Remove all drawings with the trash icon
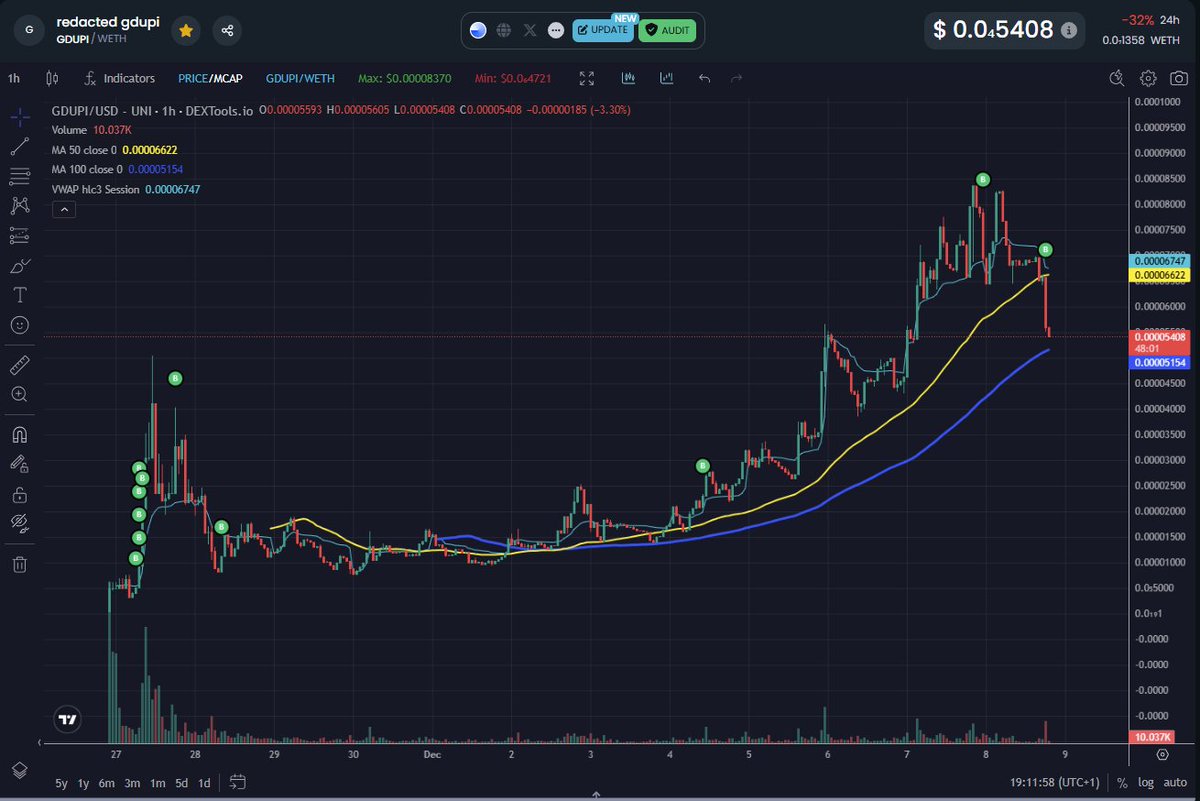 (20, 563)
